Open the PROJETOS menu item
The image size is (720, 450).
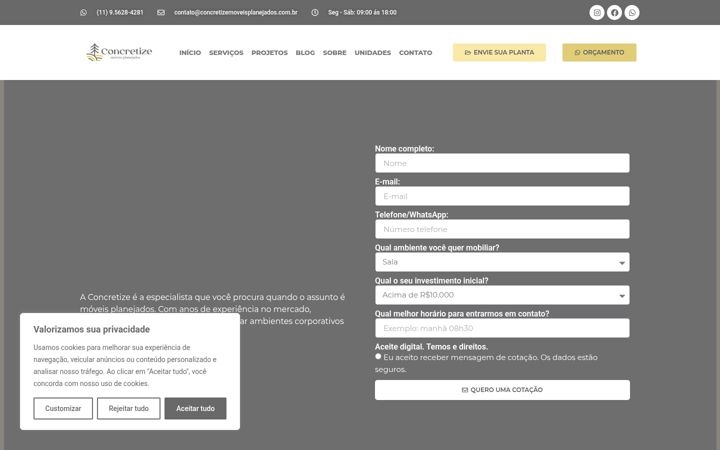click(x=269, y=53)
